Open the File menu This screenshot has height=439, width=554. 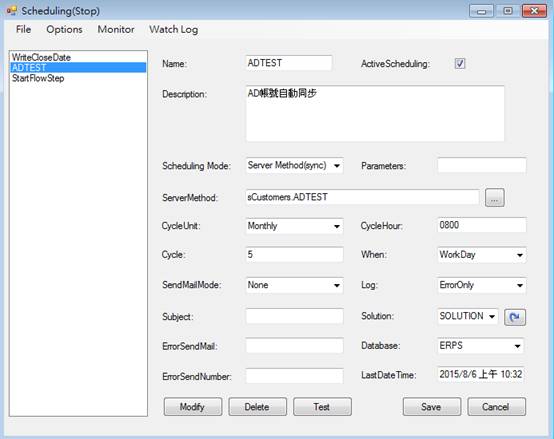click(x=23, y=29)
